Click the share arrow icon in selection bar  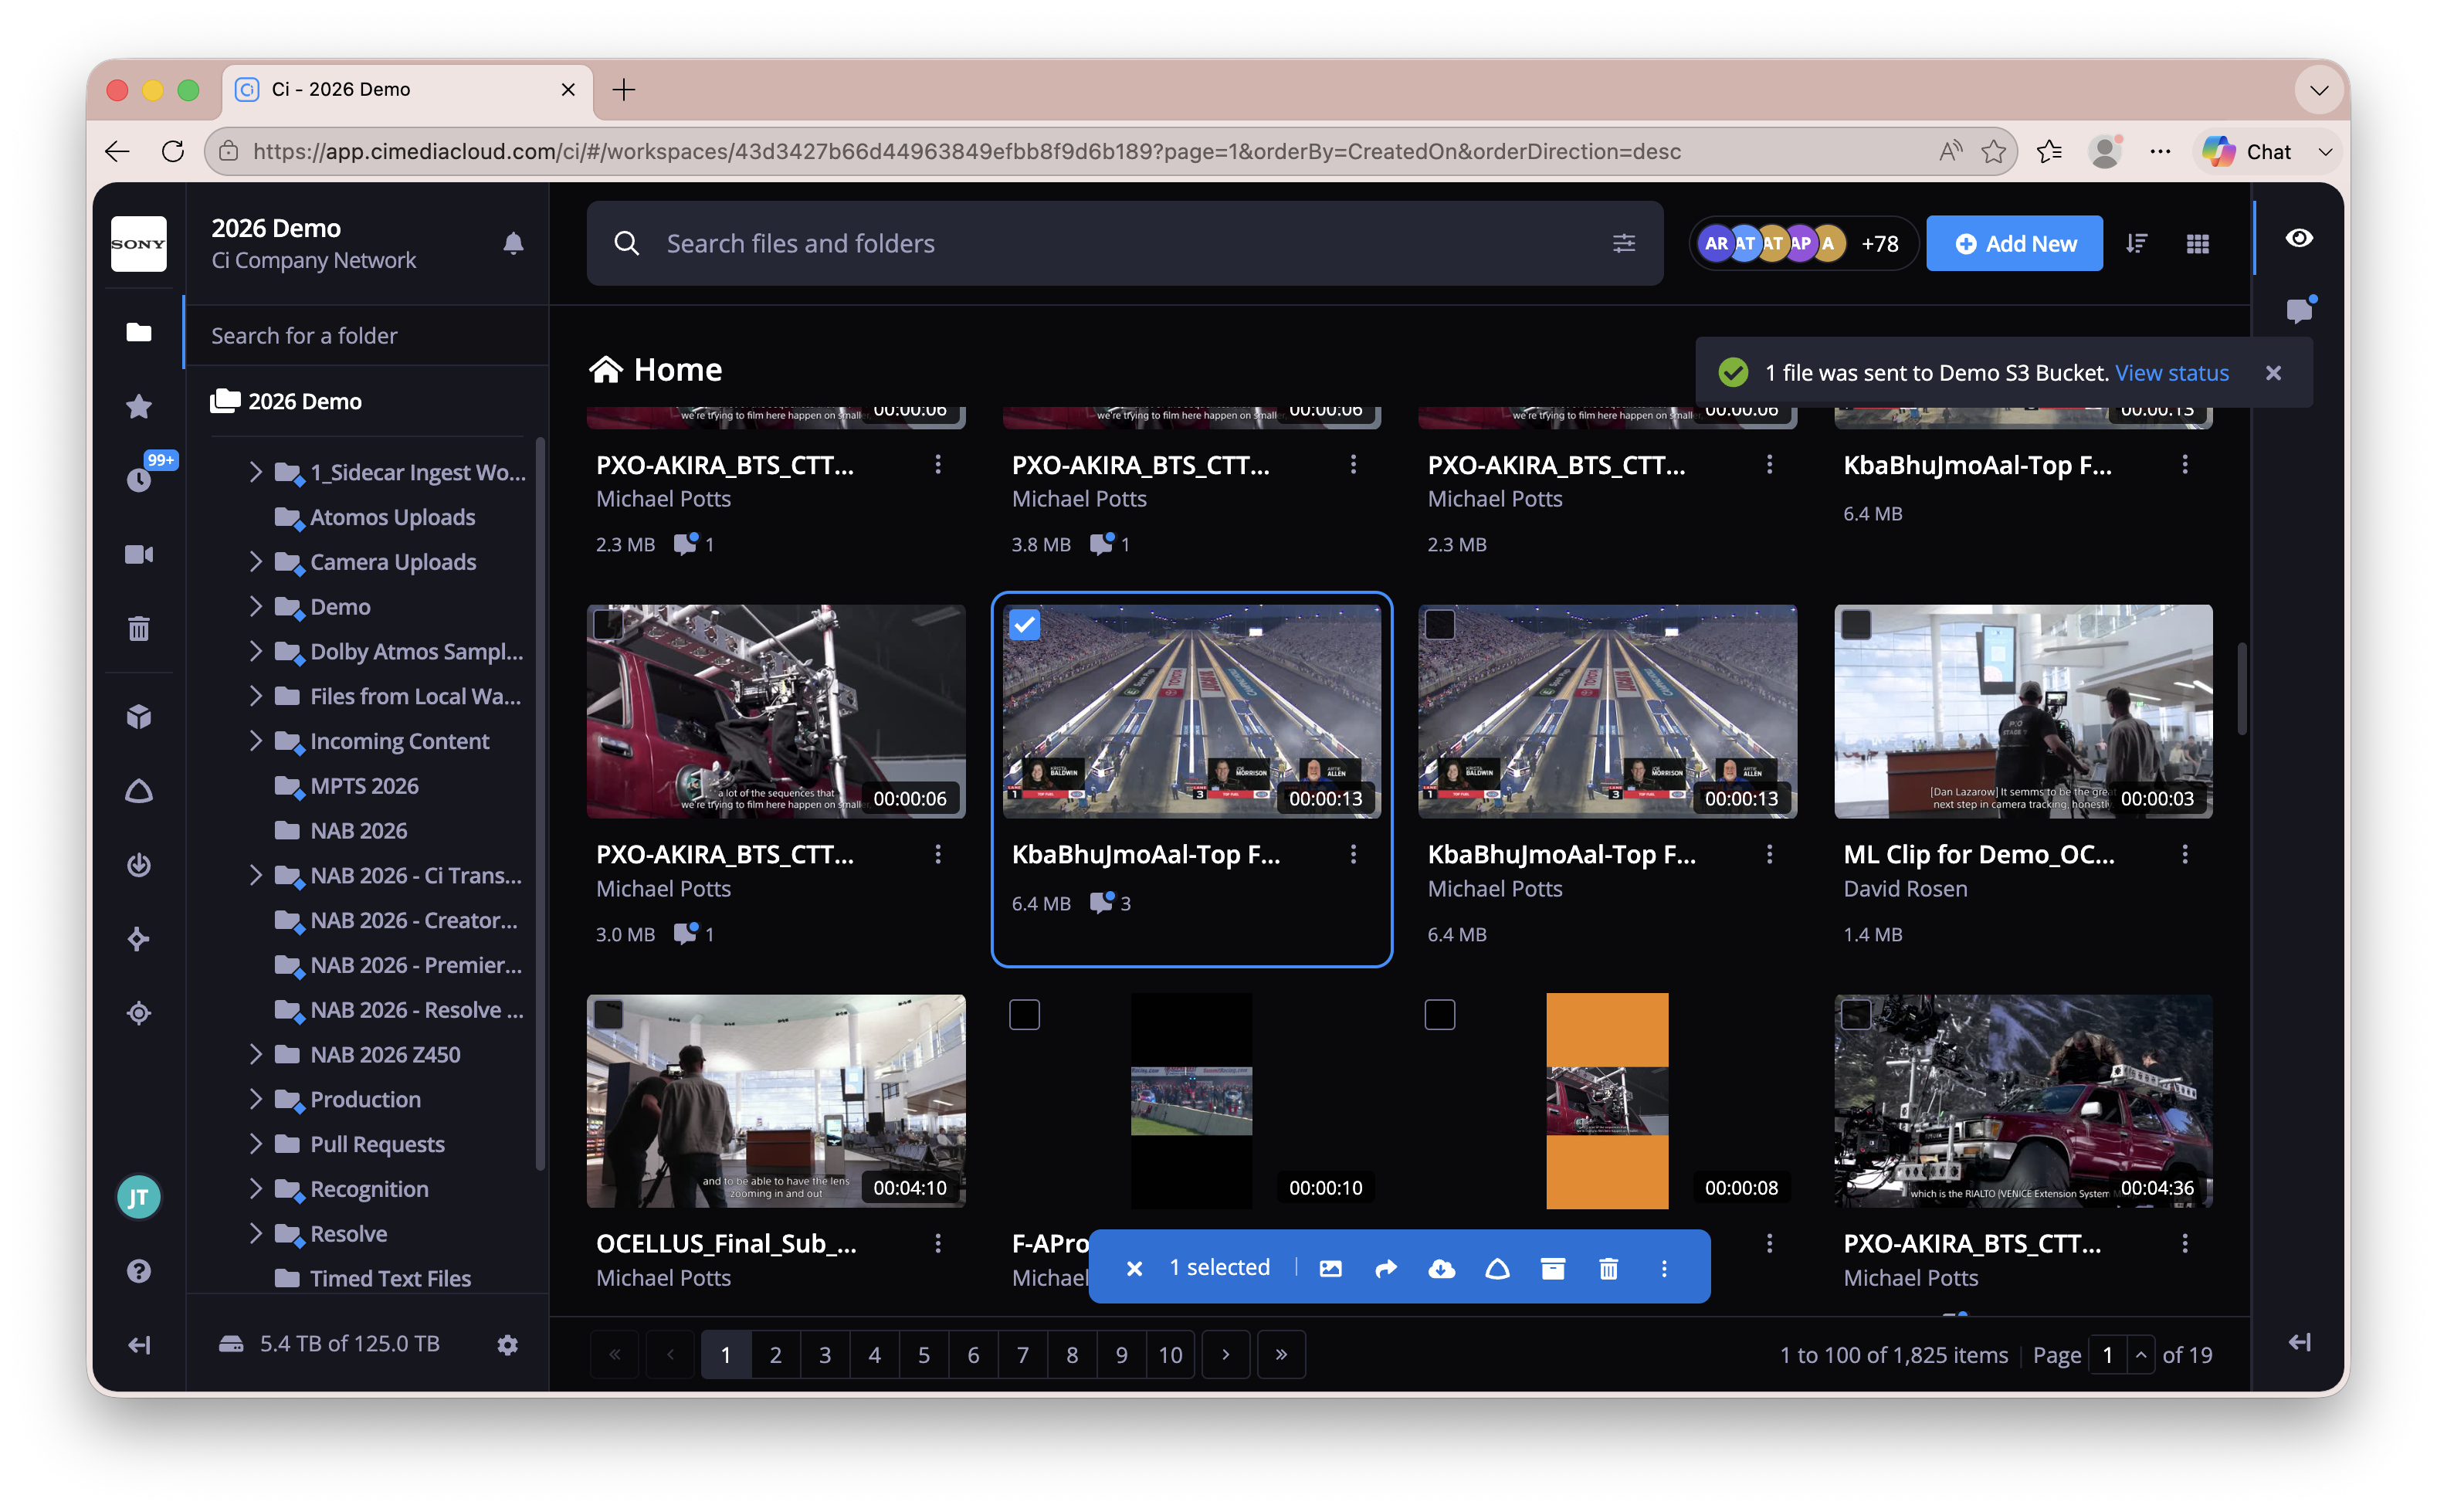[x=1385, y=1268]
